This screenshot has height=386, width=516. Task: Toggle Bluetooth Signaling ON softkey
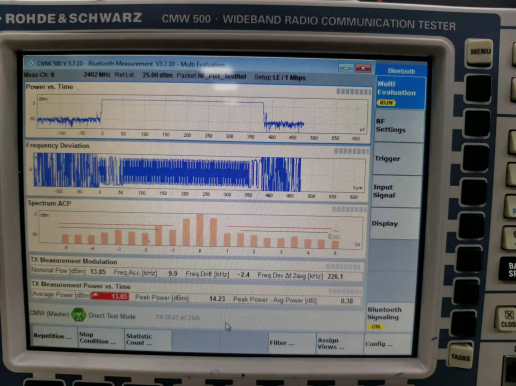click(389, 317)
